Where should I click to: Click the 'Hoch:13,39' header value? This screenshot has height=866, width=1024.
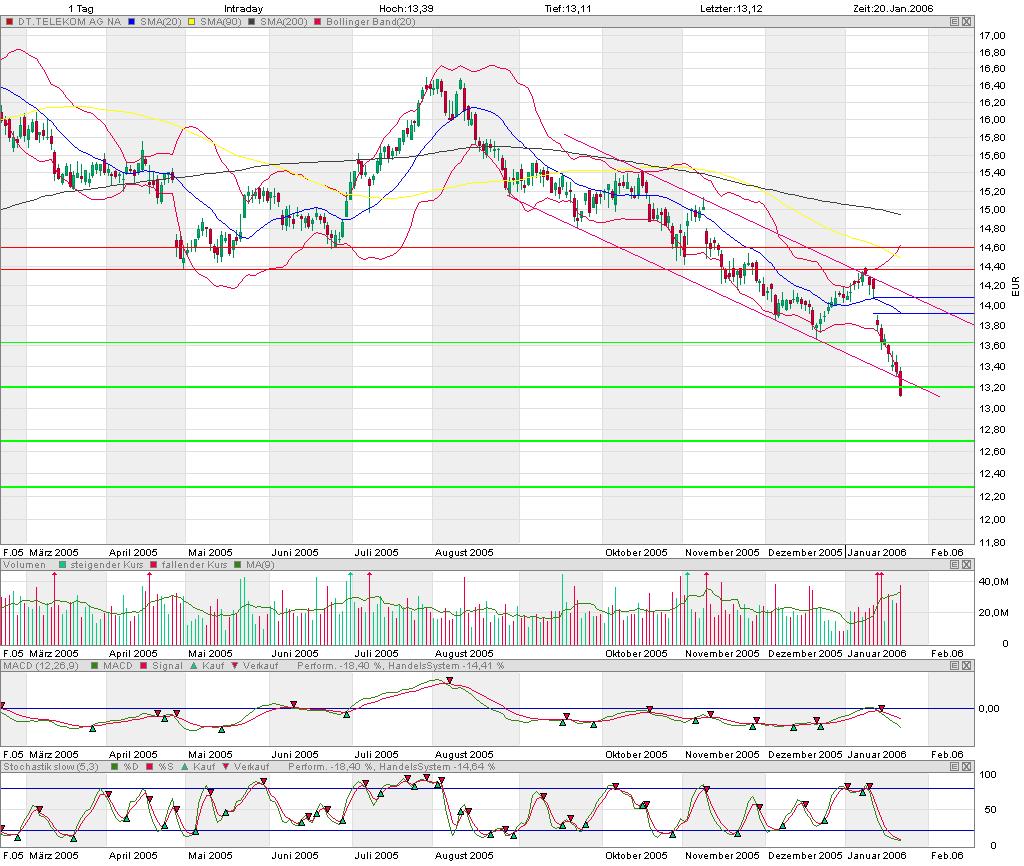[406, 8]
